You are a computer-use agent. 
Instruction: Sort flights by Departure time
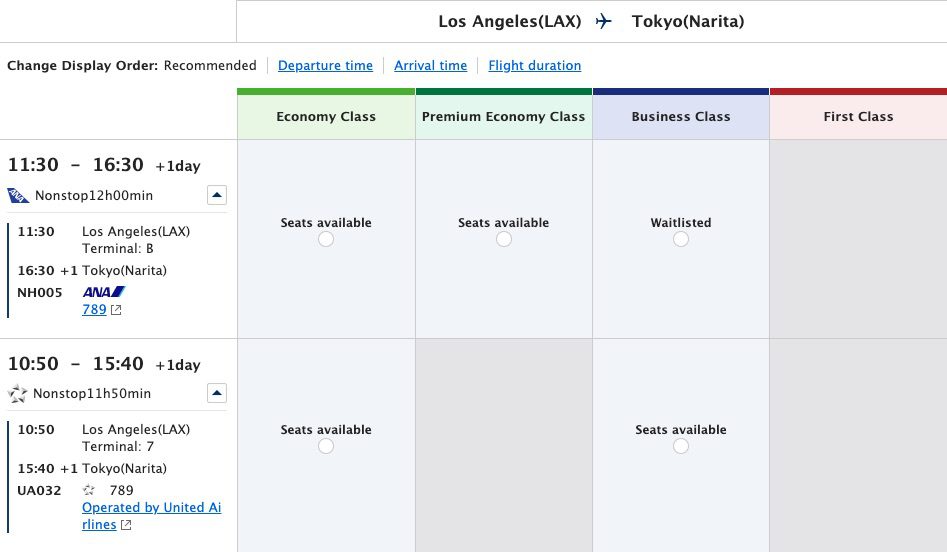click(x=326, y=65)
